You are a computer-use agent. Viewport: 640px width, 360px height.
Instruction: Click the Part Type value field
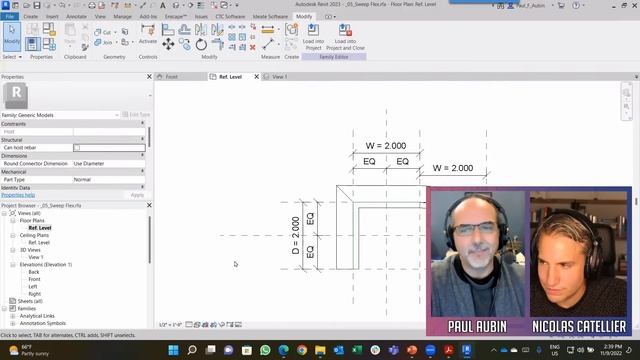(109, 180)
